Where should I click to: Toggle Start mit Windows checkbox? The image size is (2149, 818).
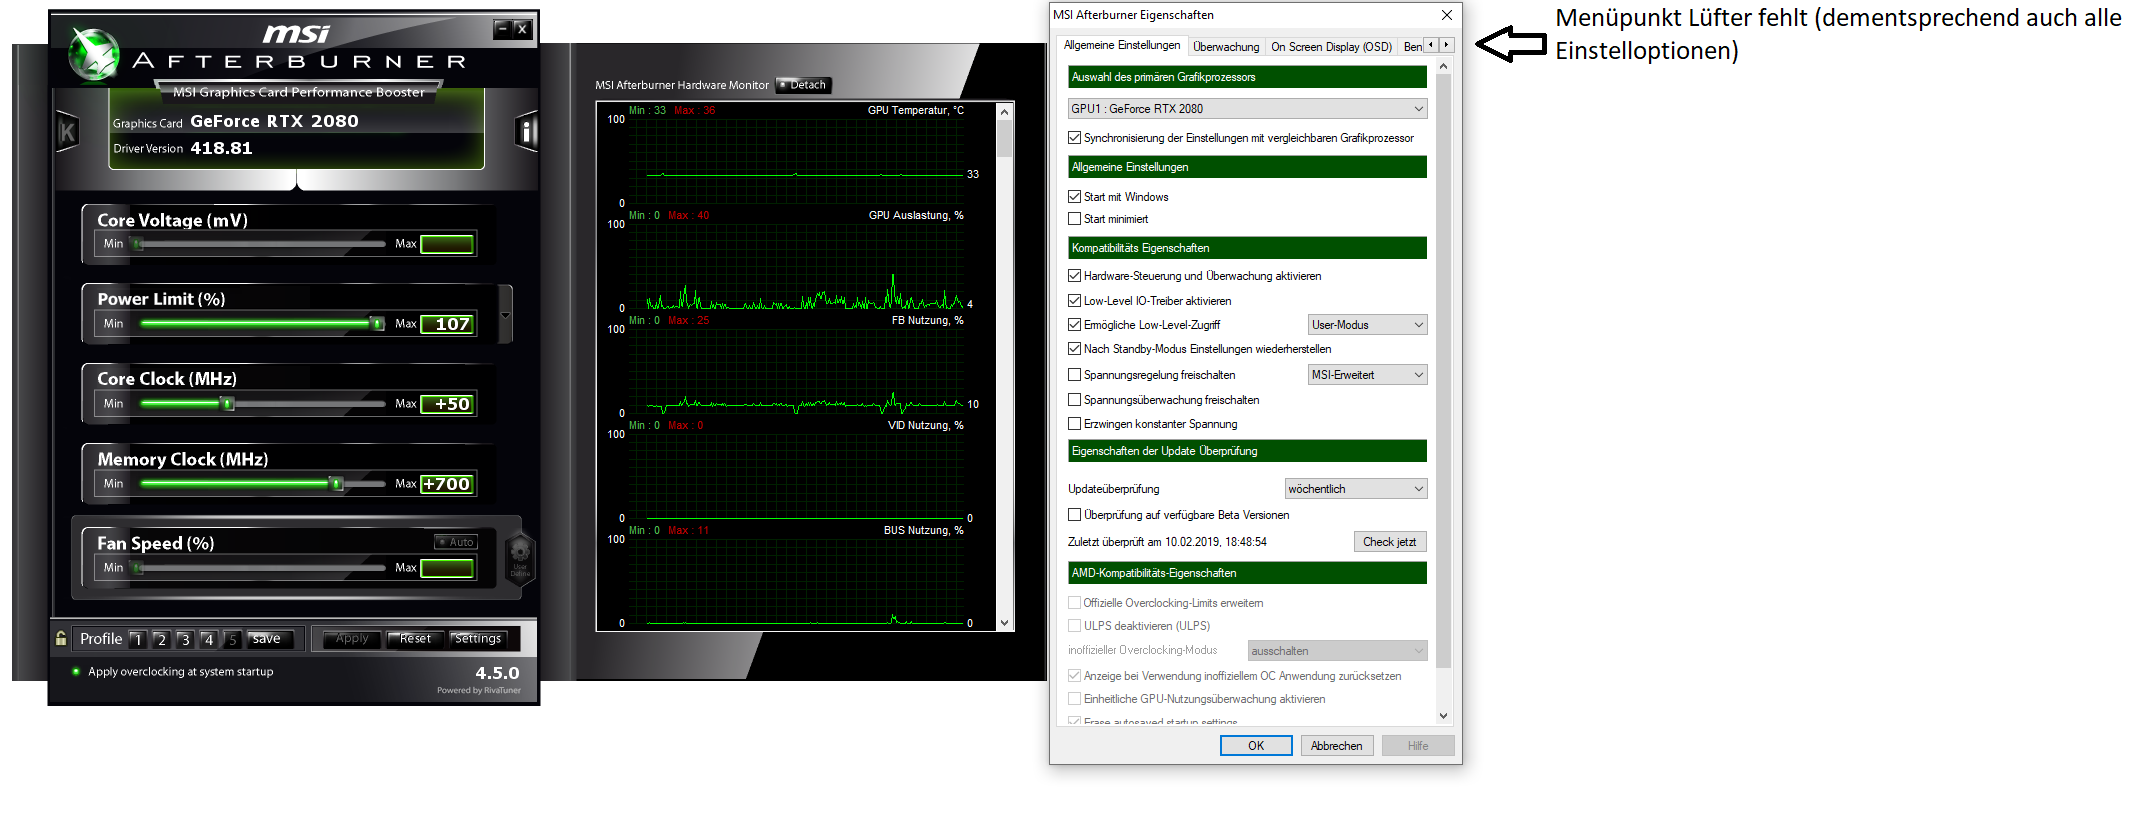pos(1074,197)
